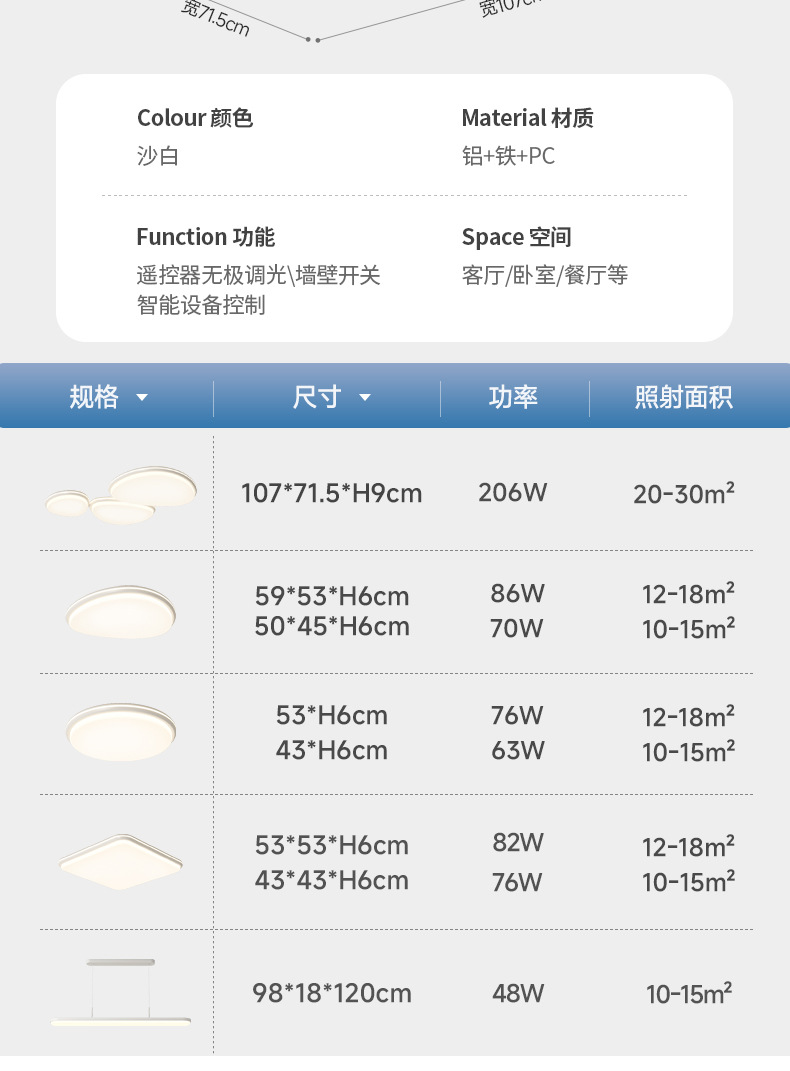This screenshot has width=790, height=1071.
Task: Select the pebble-shaped ceiling lamp image
Action: (121, 607)
